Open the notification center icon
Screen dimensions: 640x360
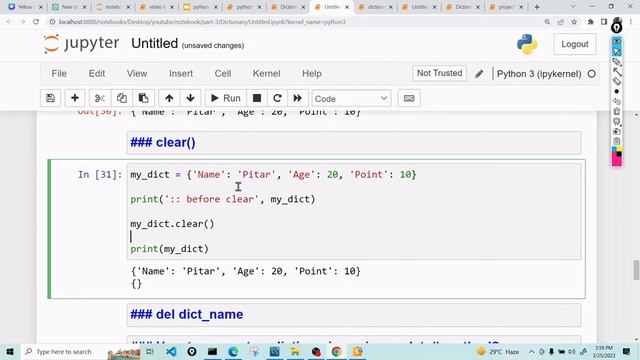(627, 351)
